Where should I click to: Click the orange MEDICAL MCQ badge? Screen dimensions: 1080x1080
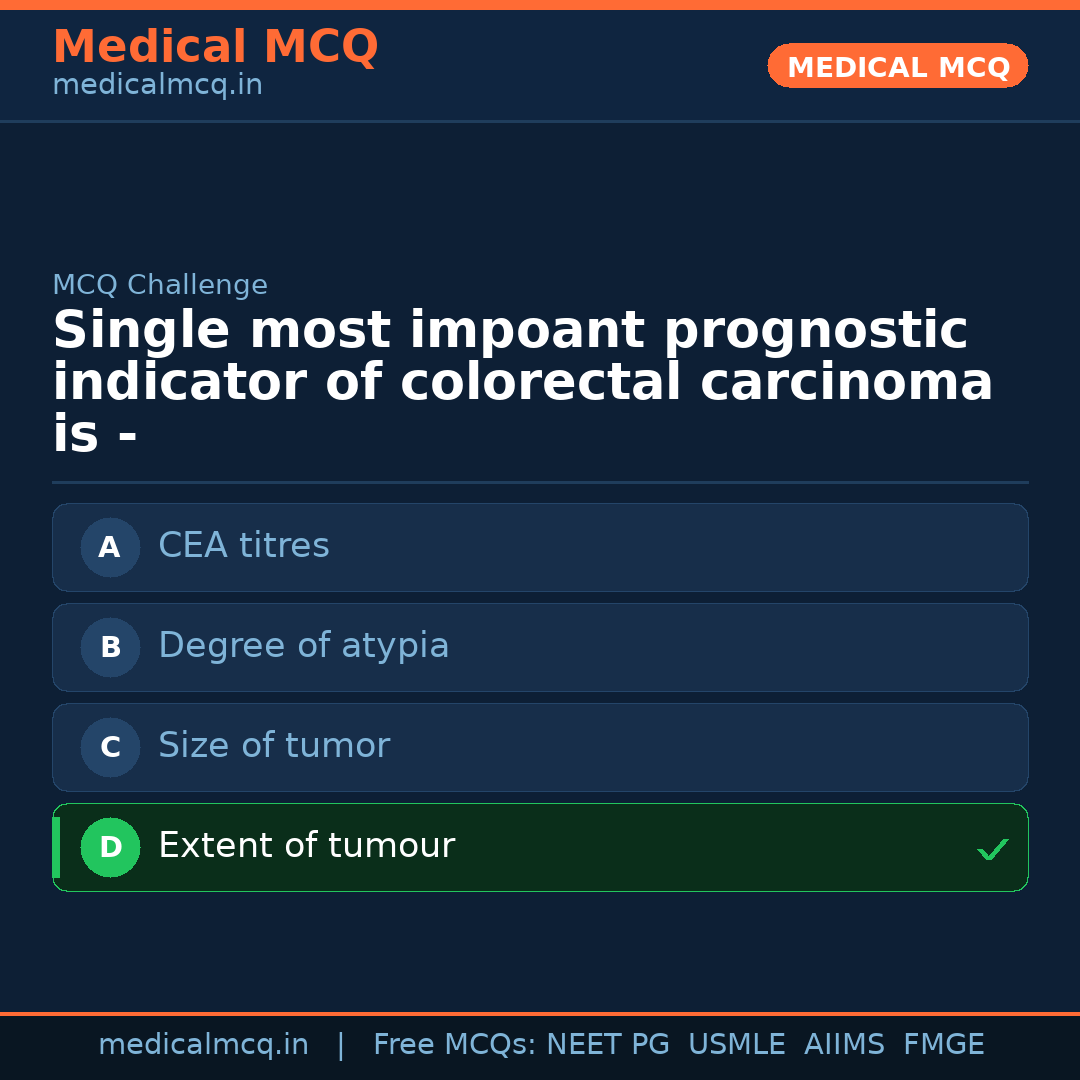pyautogui.click(x=897, y=67)
